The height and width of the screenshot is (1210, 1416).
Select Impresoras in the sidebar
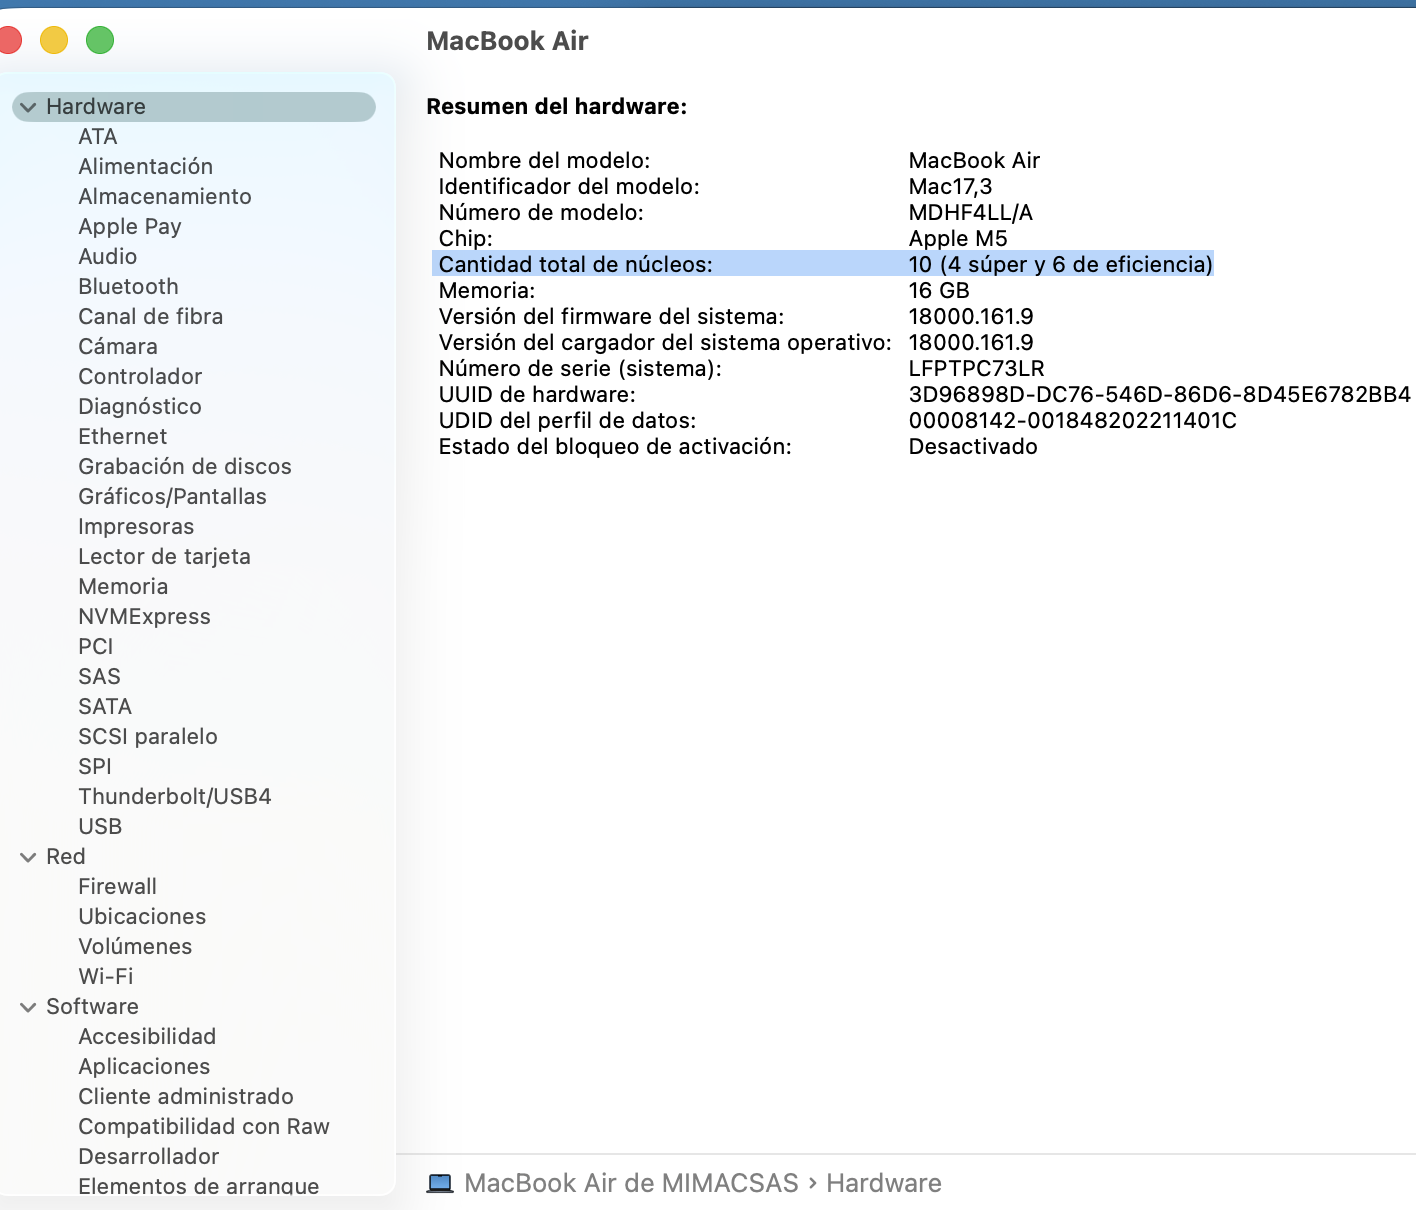[x=136, y=527]
